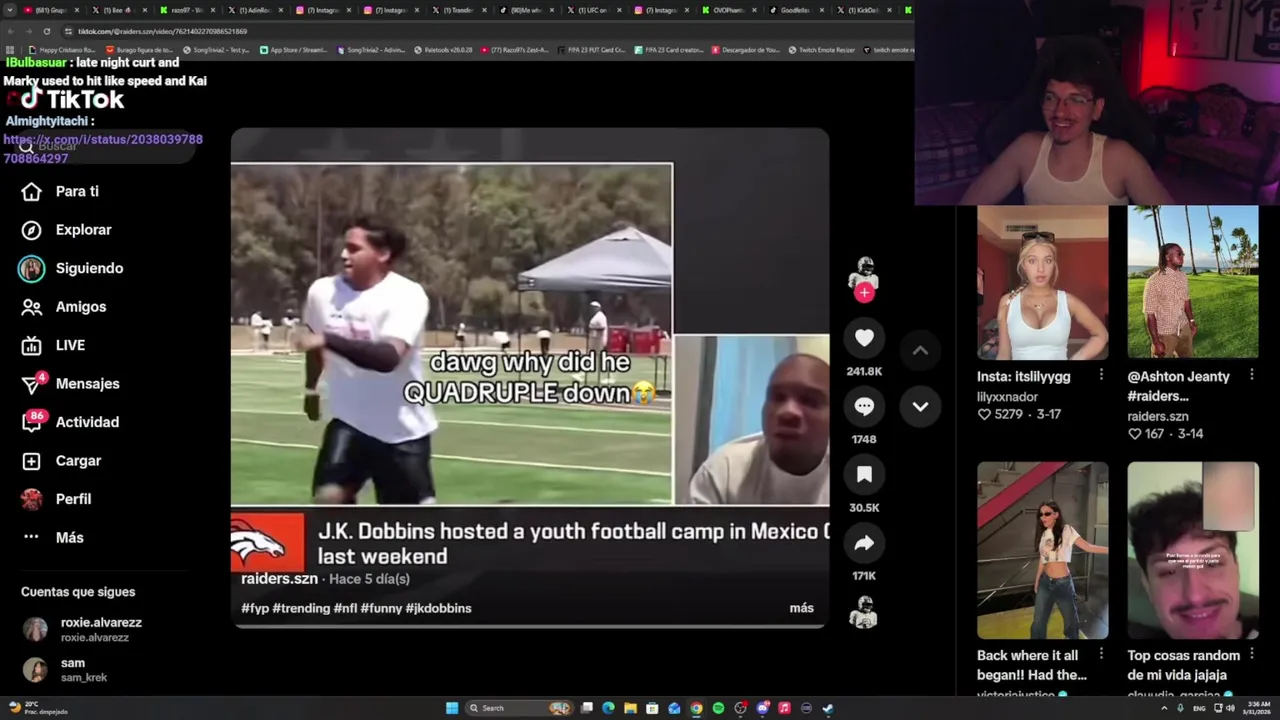Open options menu for 'Back where it all began'
The width and height of the screenshot is (1280, 720).
click(x=1101, y=654)
